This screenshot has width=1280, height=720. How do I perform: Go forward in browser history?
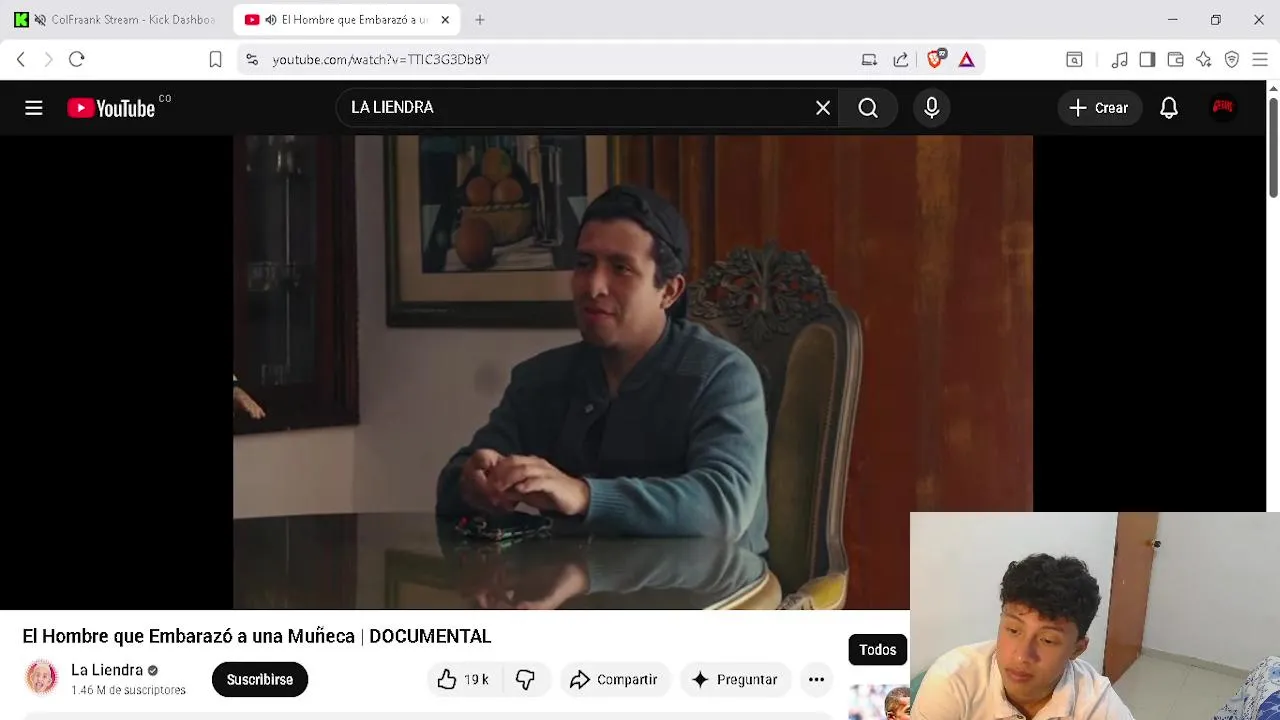(x=48, y=60)
